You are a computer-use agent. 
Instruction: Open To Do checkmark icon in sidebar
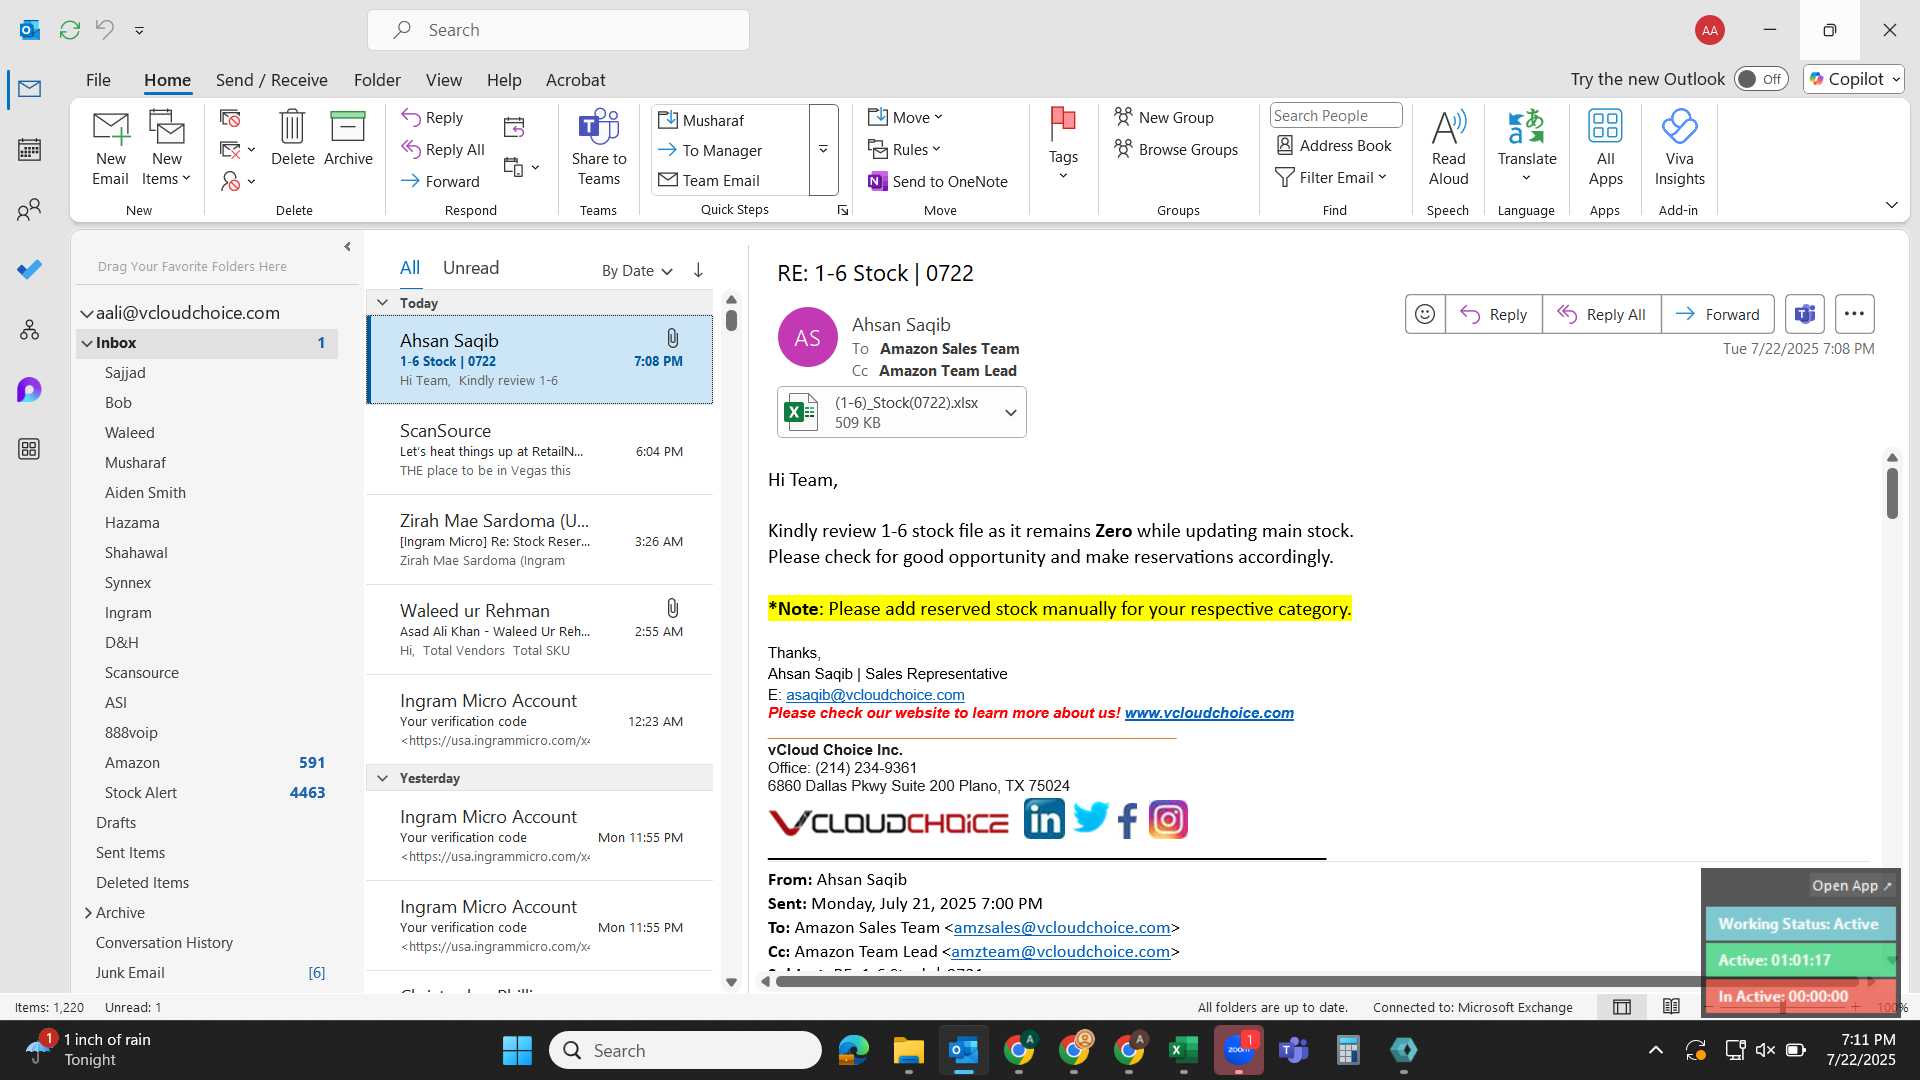(29, 269)
